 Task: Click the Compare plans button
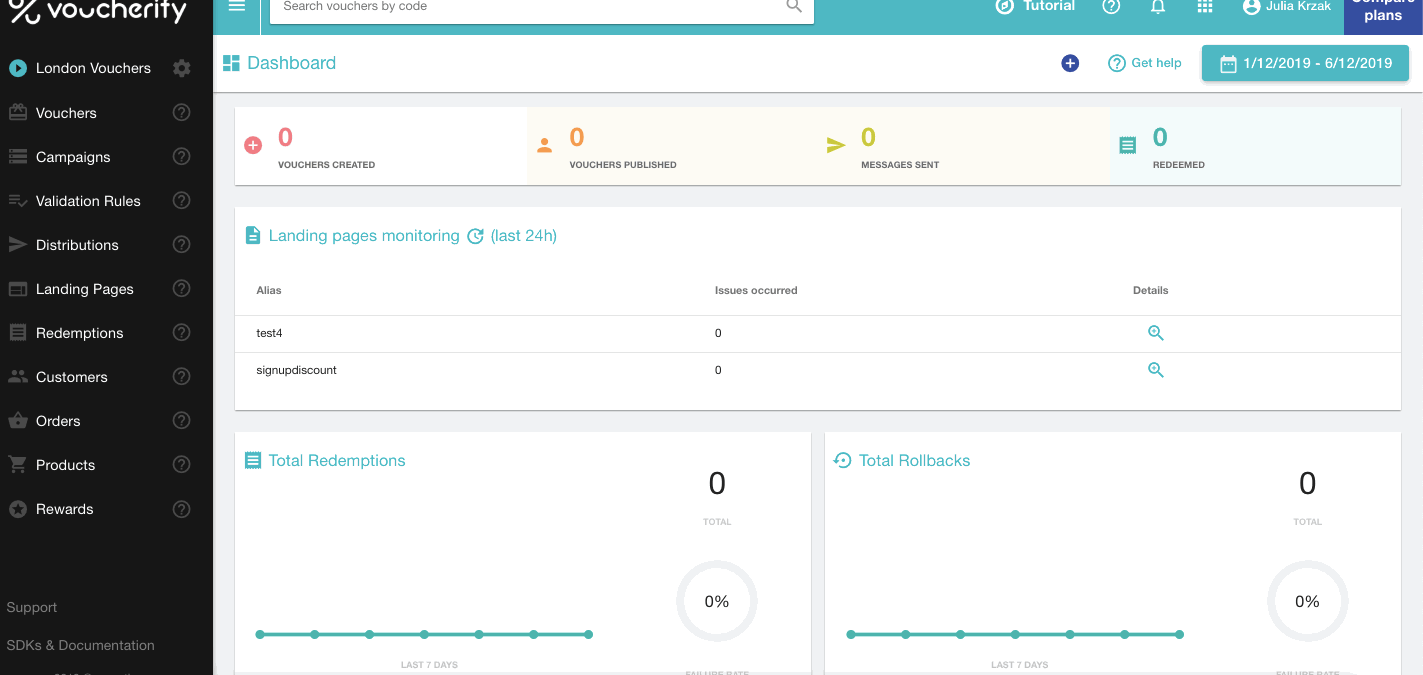point(1383,12)
